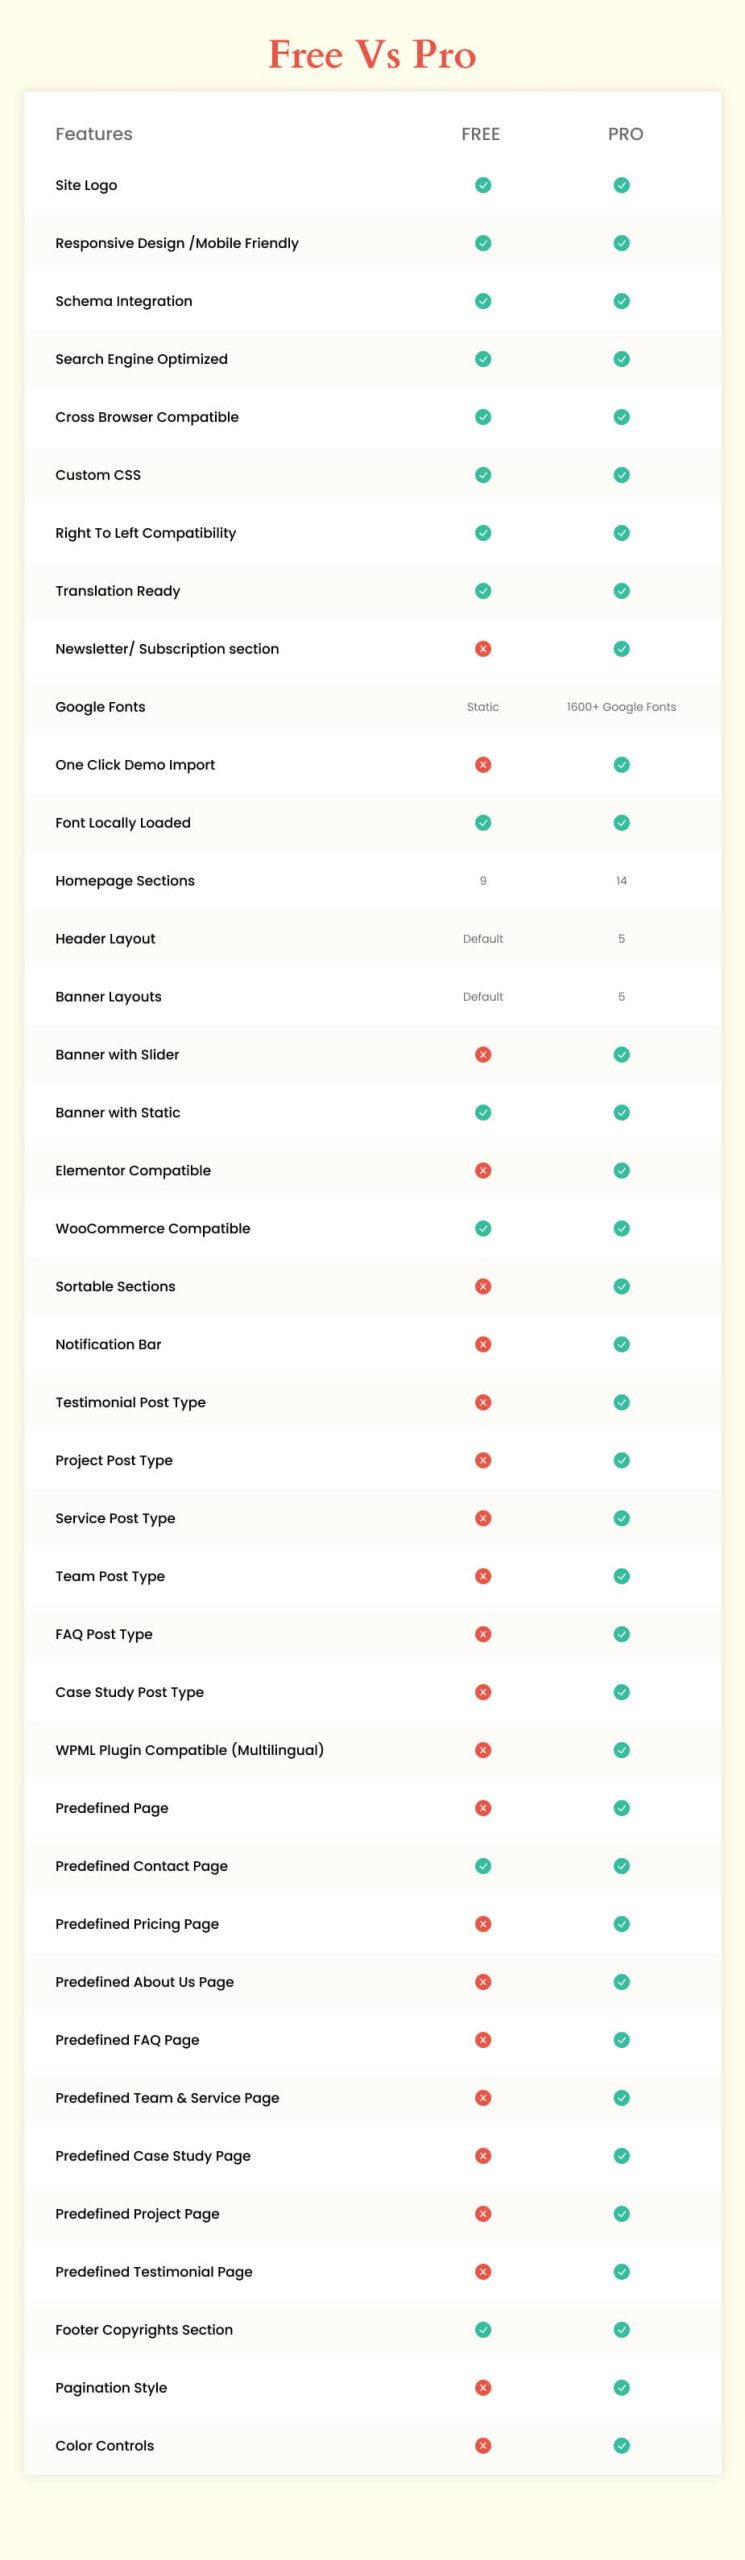Click the FREE checkmark for Site Logo

pos(483,185)
